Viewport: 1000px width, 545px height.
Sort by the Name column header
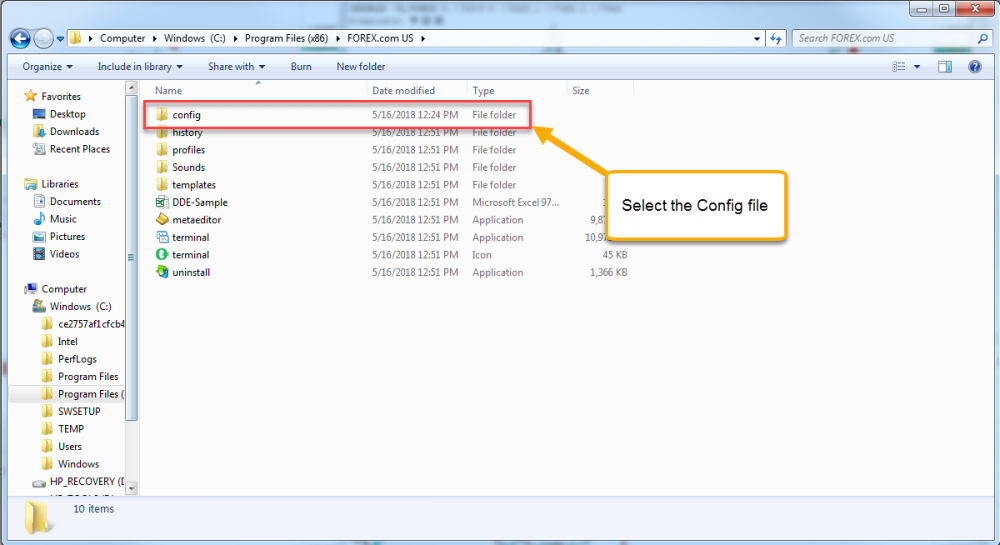(168, 91)
